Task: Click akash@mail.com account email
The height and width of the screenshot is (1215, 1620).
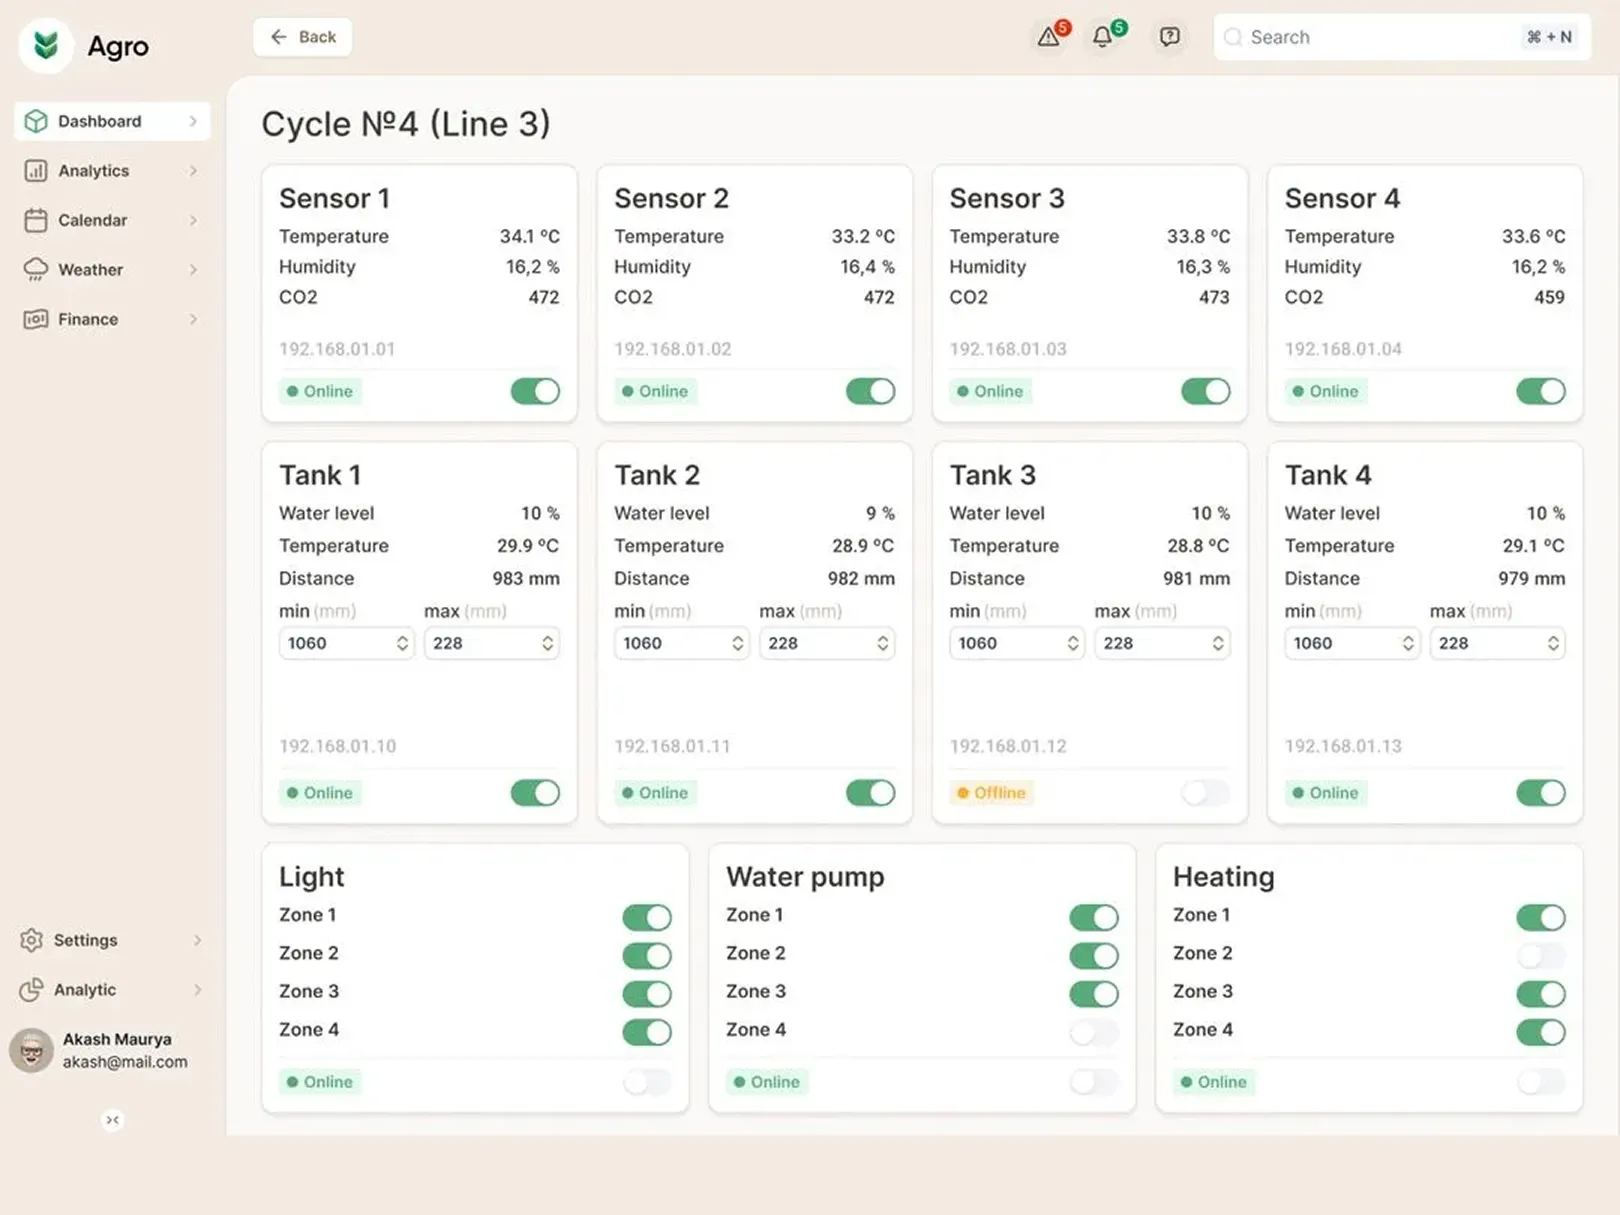Action: coord(125,1062)
